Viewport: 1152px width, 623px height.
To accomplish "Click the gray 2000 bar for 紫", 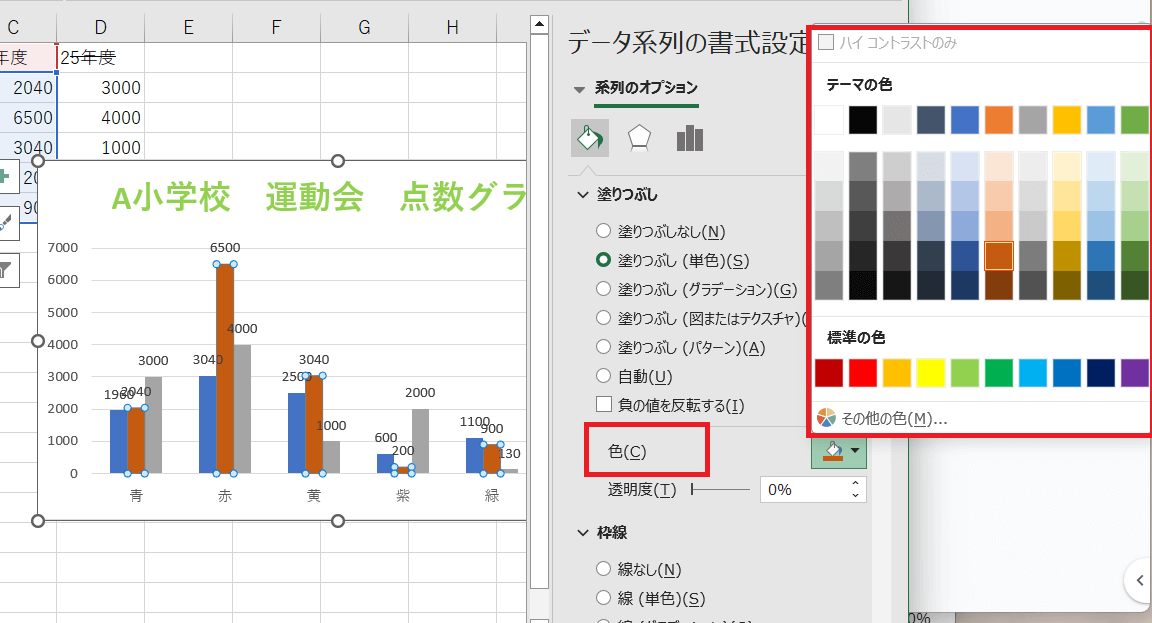I will coord(420,441).
